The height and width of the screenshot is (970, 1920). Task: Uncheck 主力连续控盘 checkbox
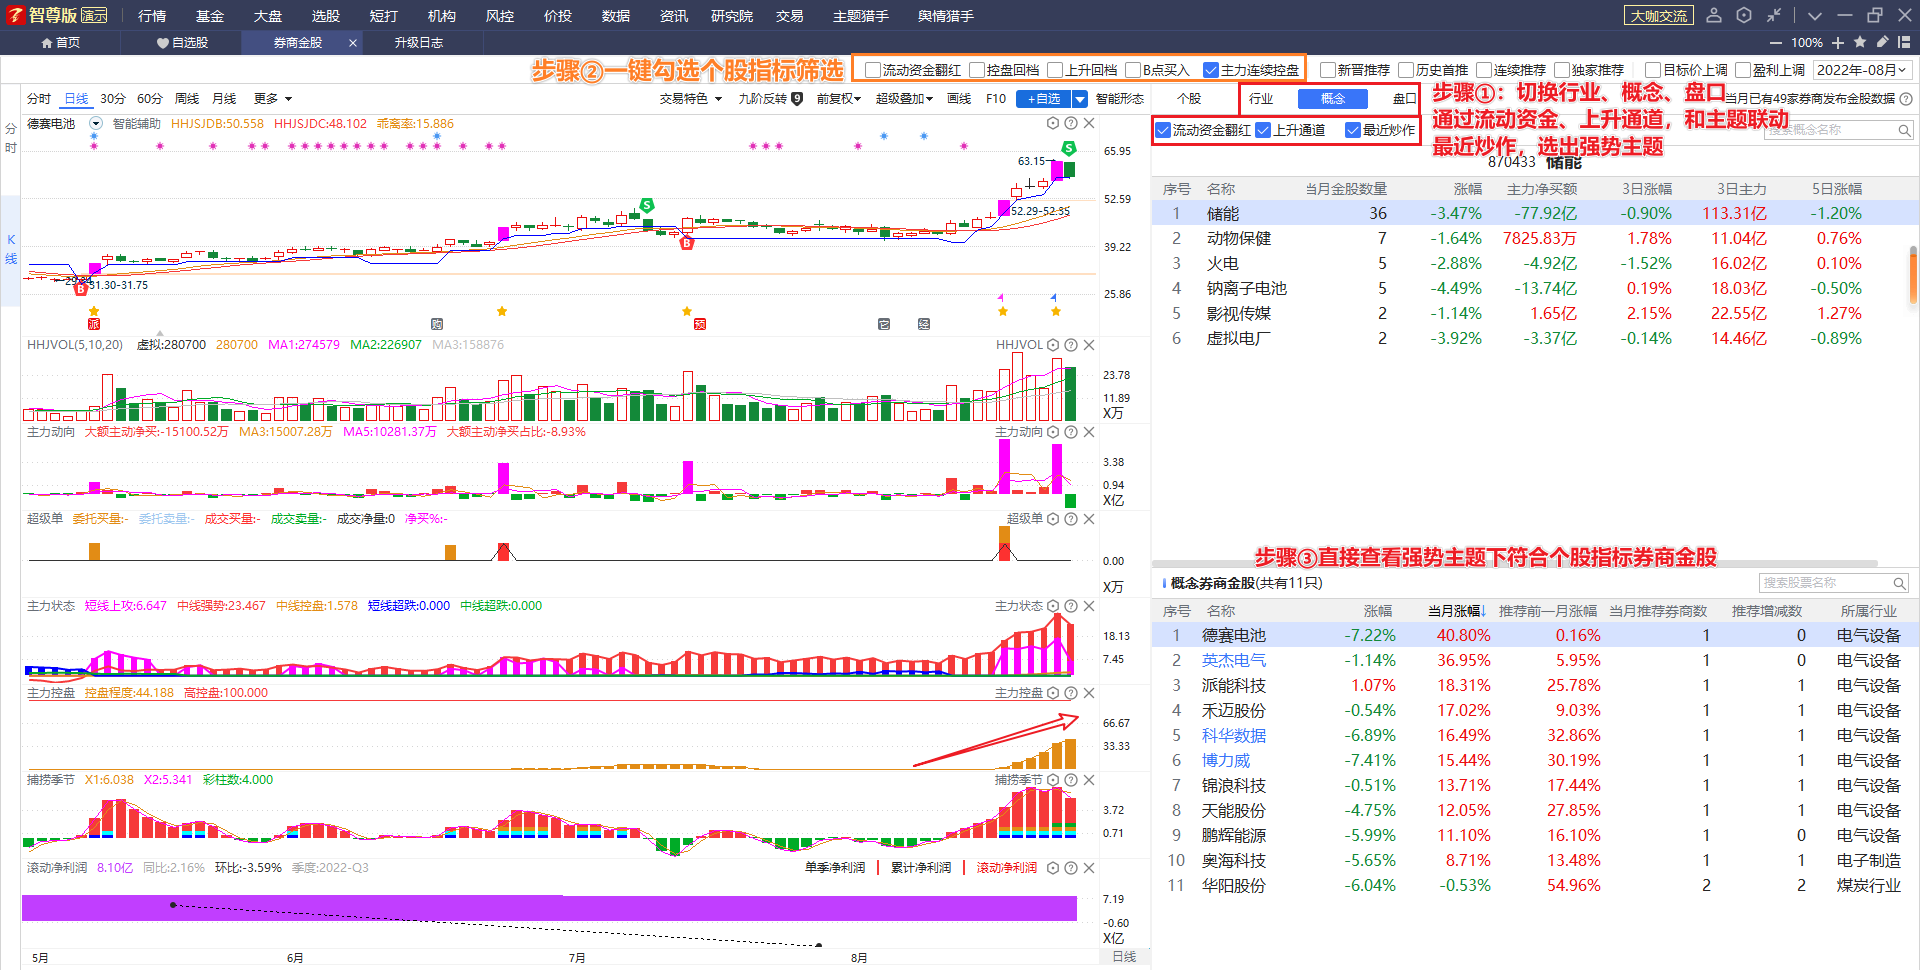click(1211, 70)
